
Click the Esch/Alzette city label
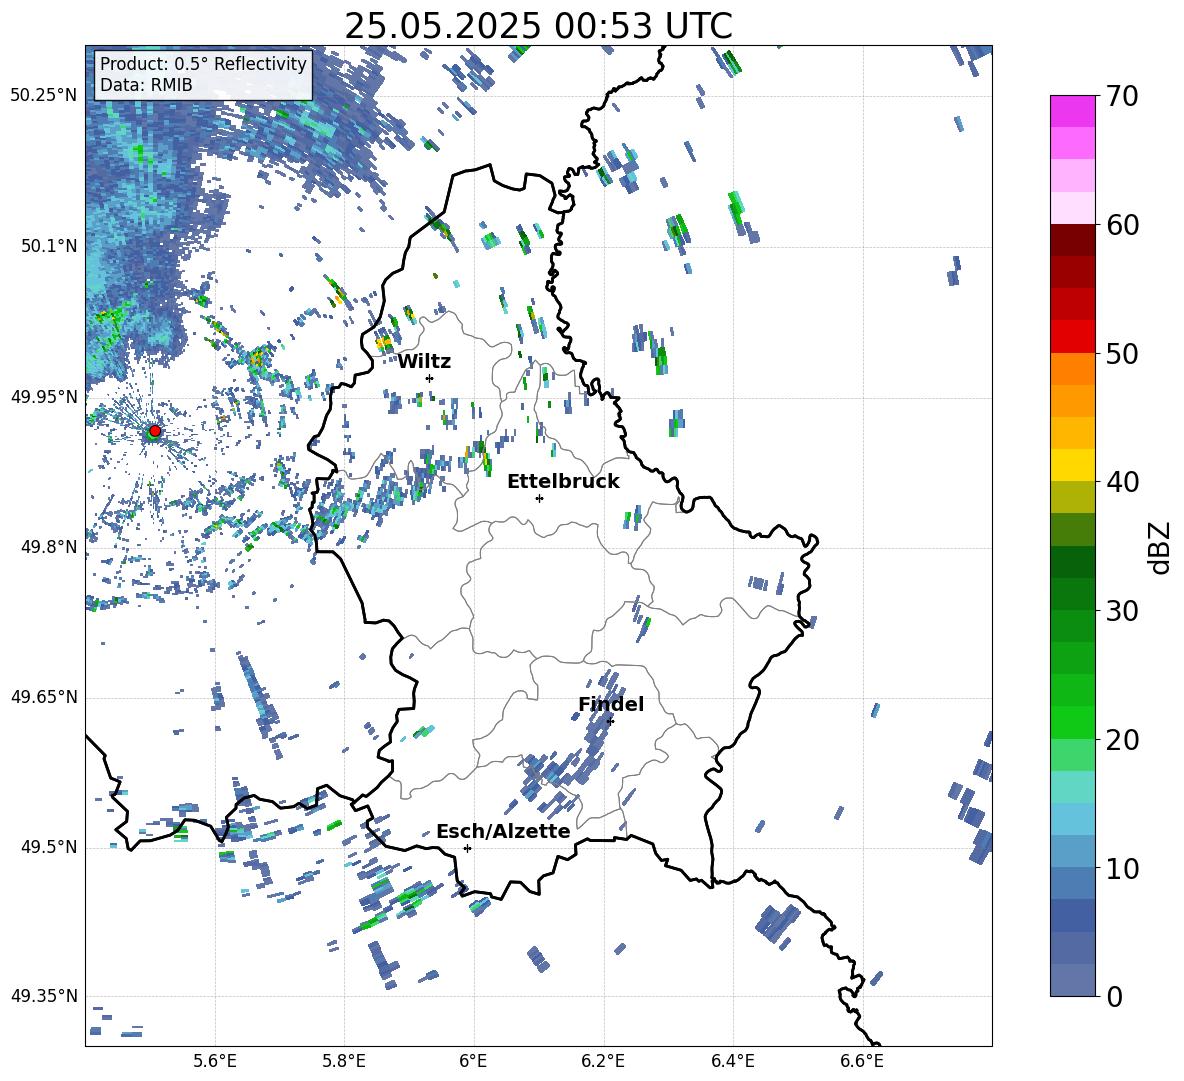click(503, 831)
